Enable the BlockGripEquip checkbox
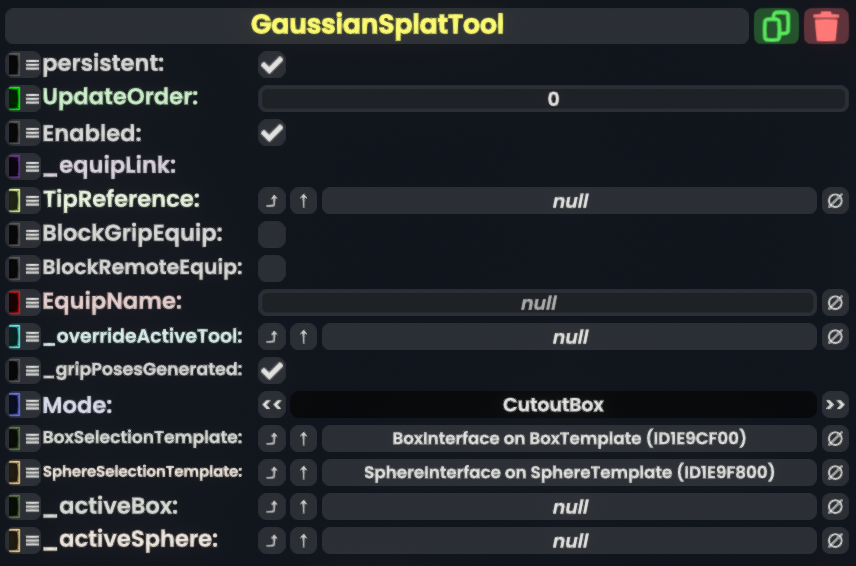The image size is (856, 566). (271, 235)
